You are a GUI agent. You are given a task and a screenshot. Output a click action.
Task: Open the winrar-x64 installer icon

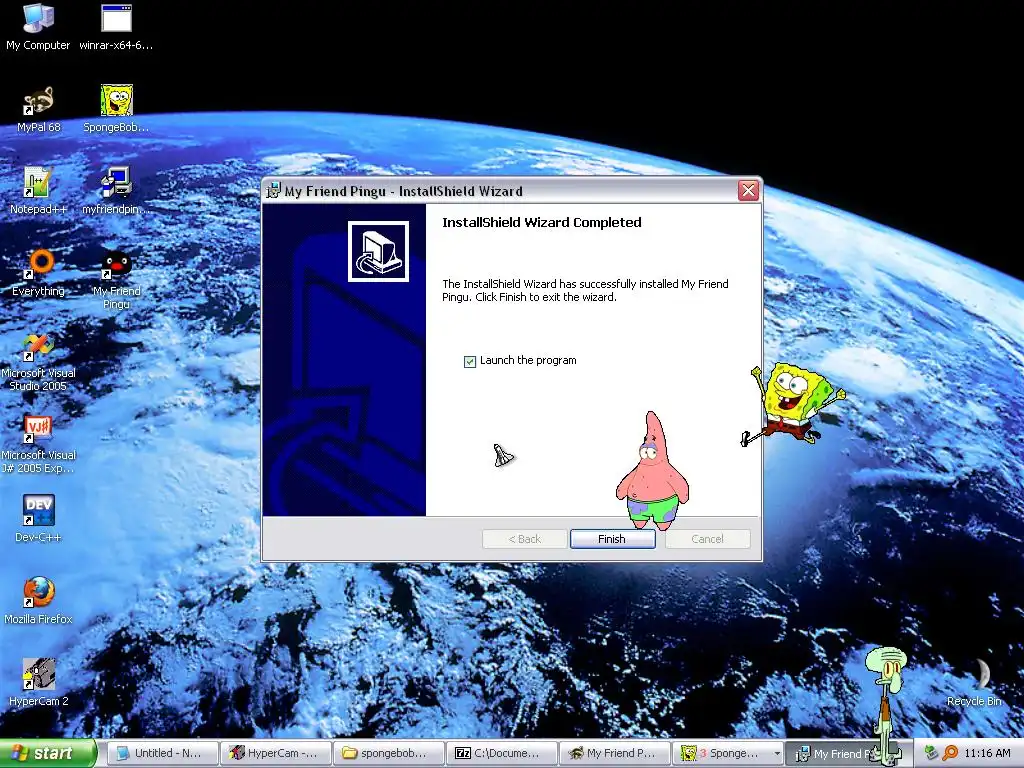click(116, 27)
